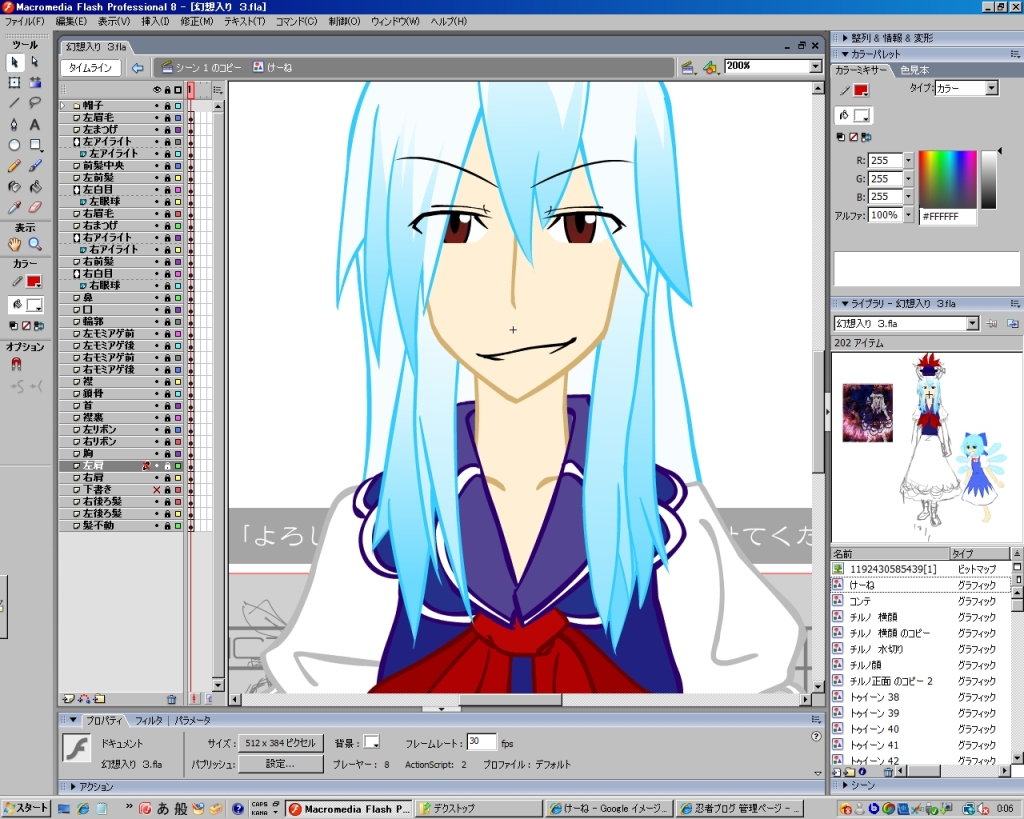Toggle outline view of 前髪中央 layer

click(x=178, y=166)
